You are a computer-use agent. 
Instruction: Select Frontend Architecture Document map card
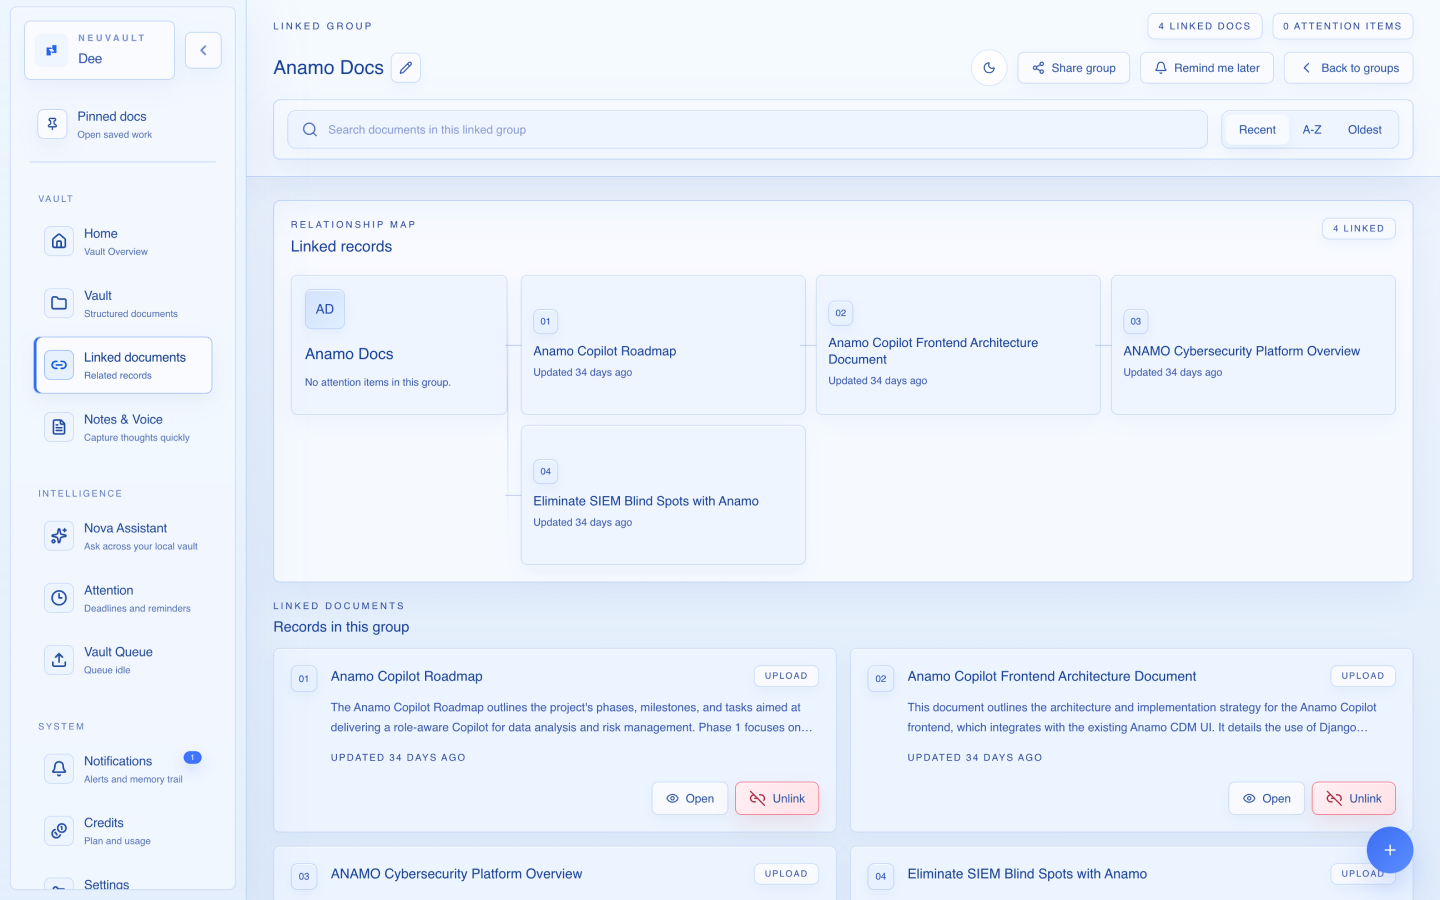tap(958, 345)
